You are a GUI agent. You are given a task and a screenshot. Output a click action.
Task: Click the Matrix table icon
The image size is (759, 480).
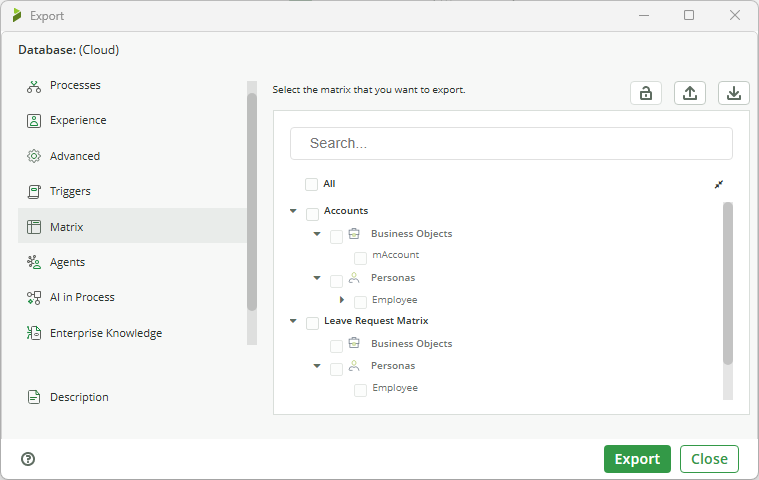point(34,227)
